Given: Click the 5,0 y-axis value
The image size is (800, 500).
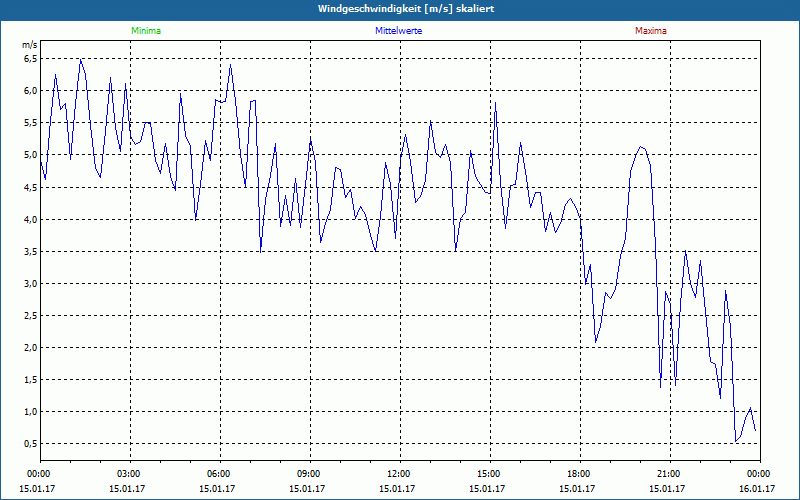Looking at the screenshot, I should [31, 155].
